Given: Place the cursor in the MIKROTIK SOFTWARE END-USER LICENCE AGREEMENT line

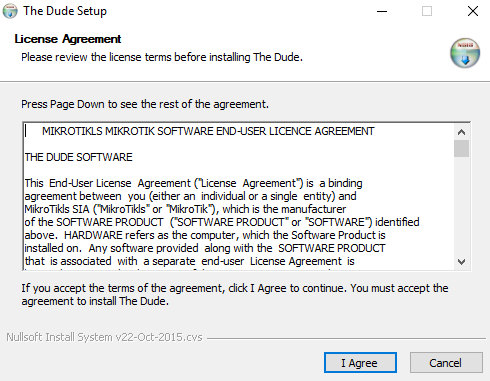Looking at the screenshot, I should [208, 131].
